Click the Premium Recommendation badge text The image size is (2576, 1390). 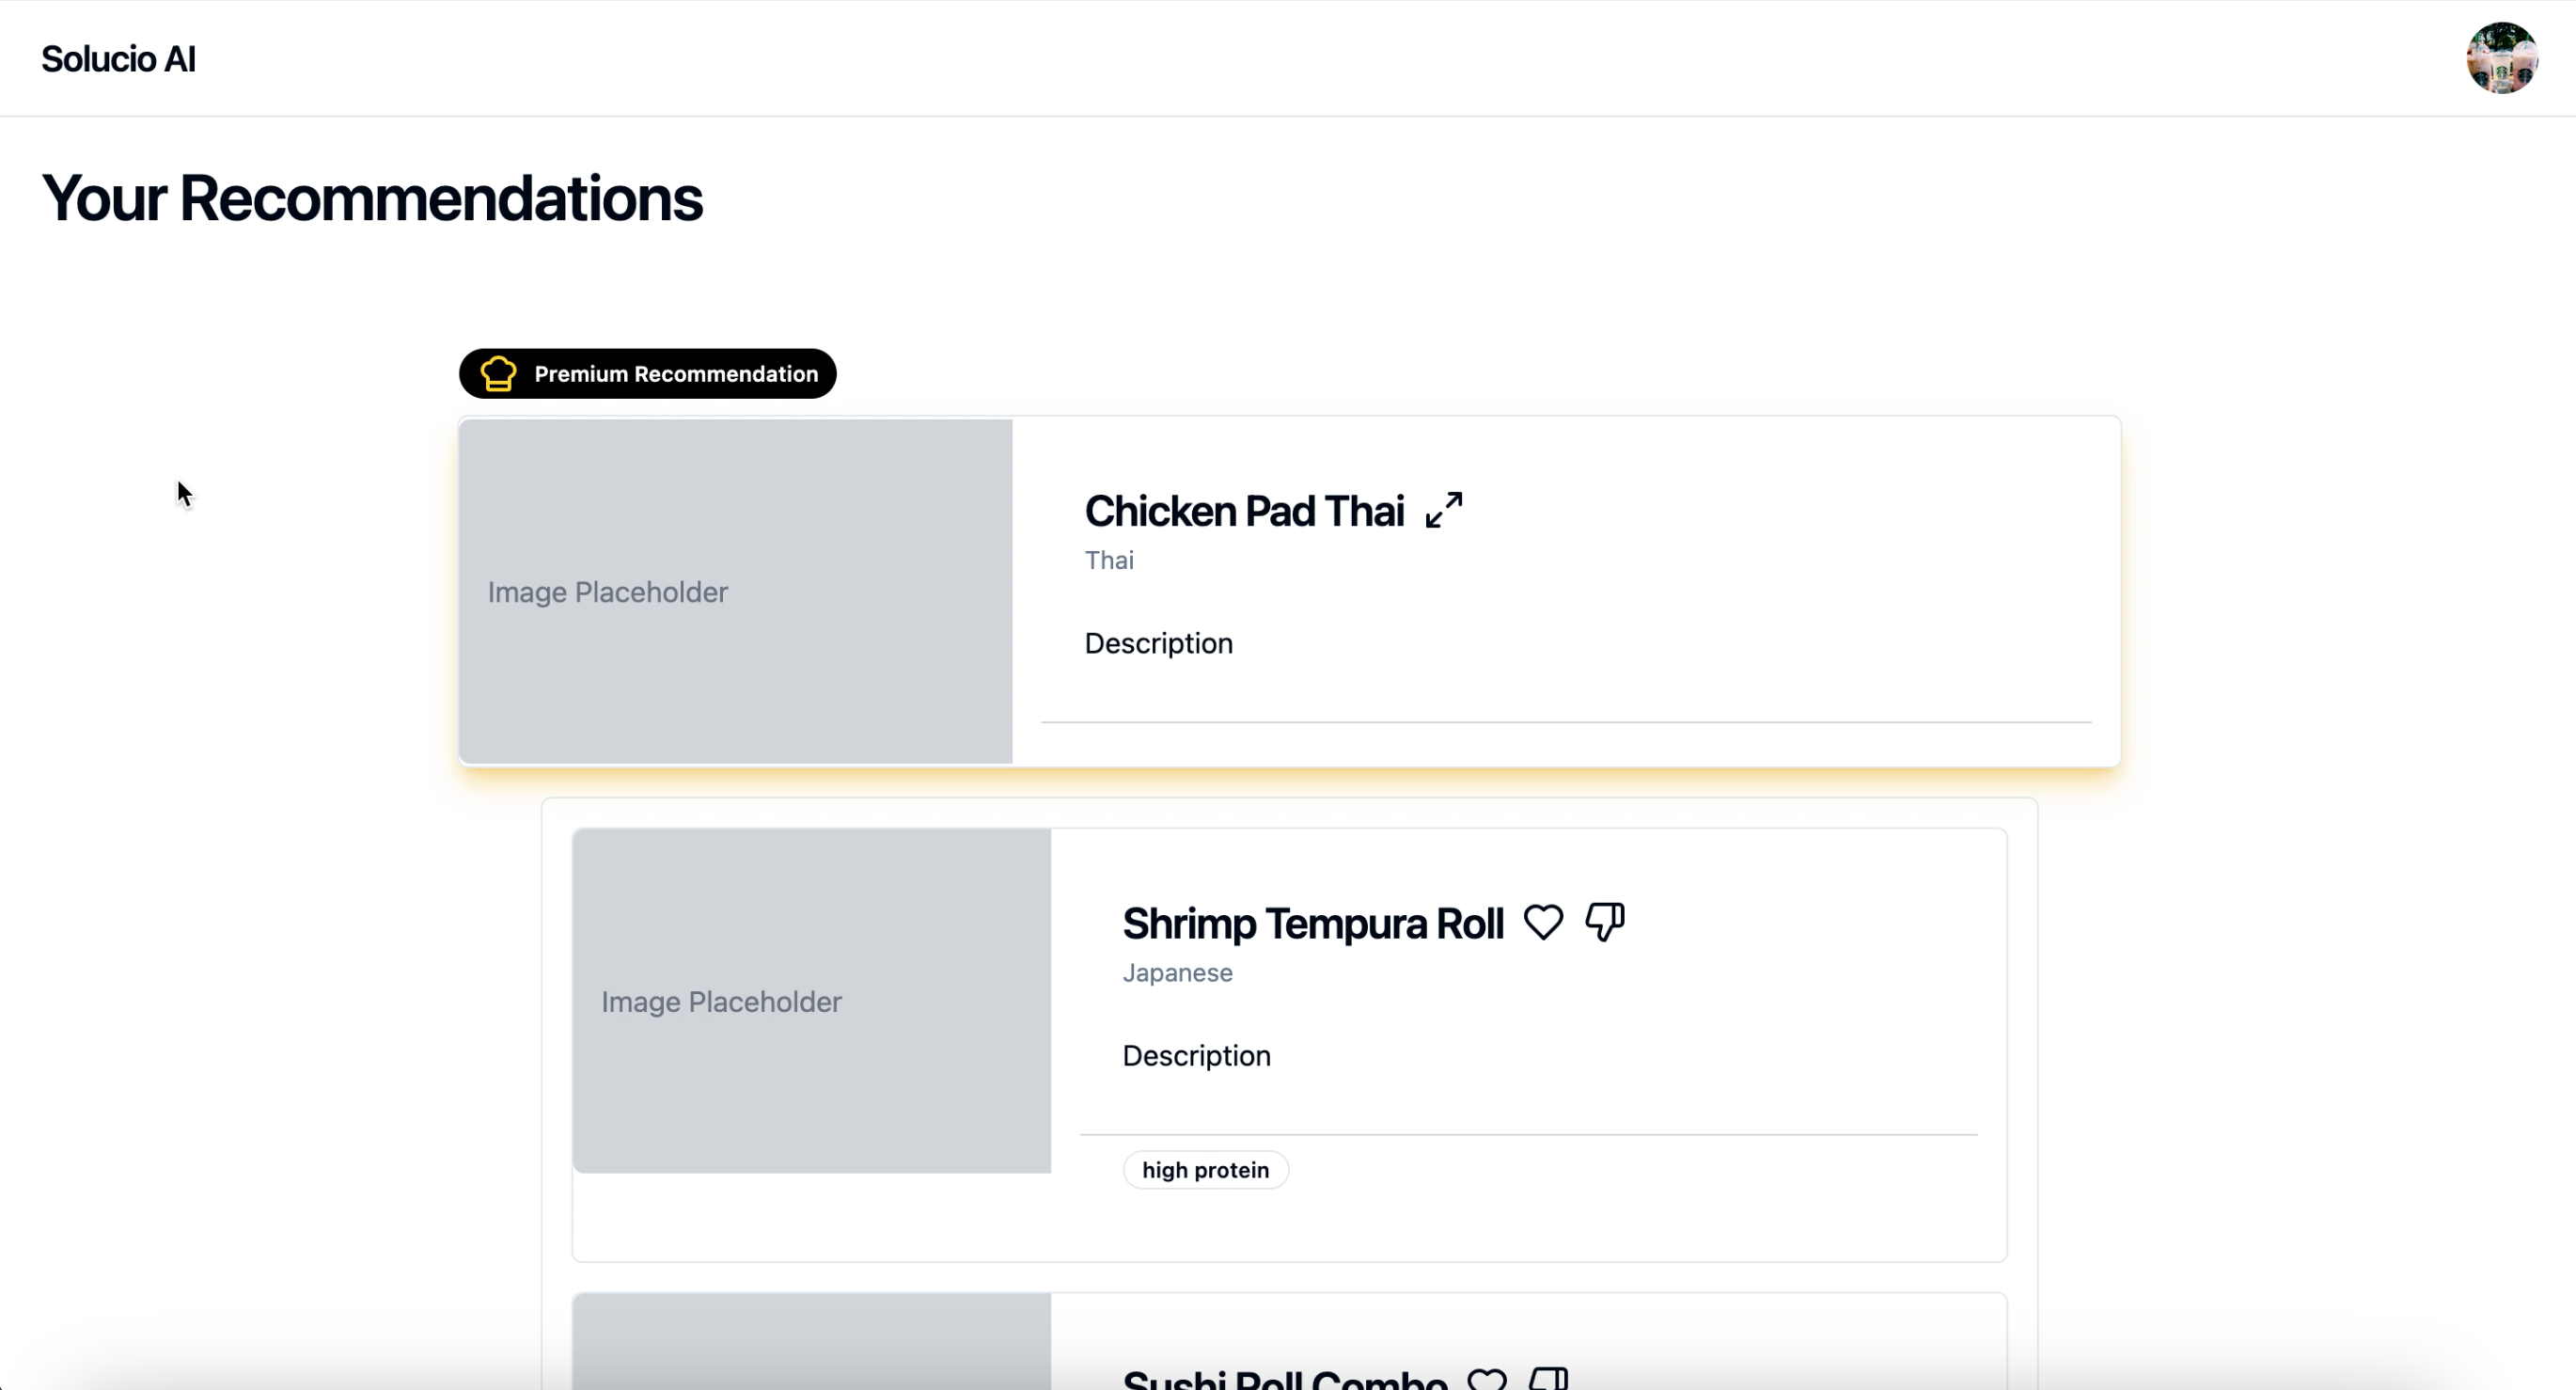[x=676, y=374]
